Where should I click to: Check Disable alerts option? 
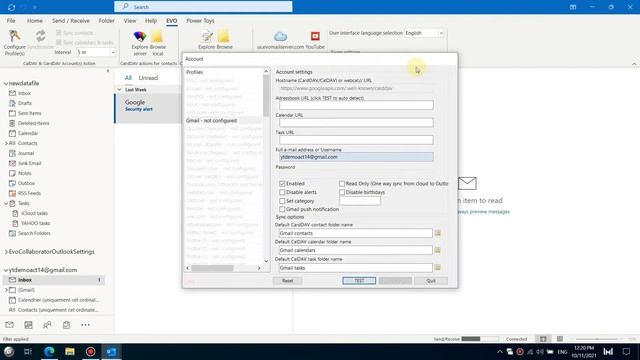point(282,192)
